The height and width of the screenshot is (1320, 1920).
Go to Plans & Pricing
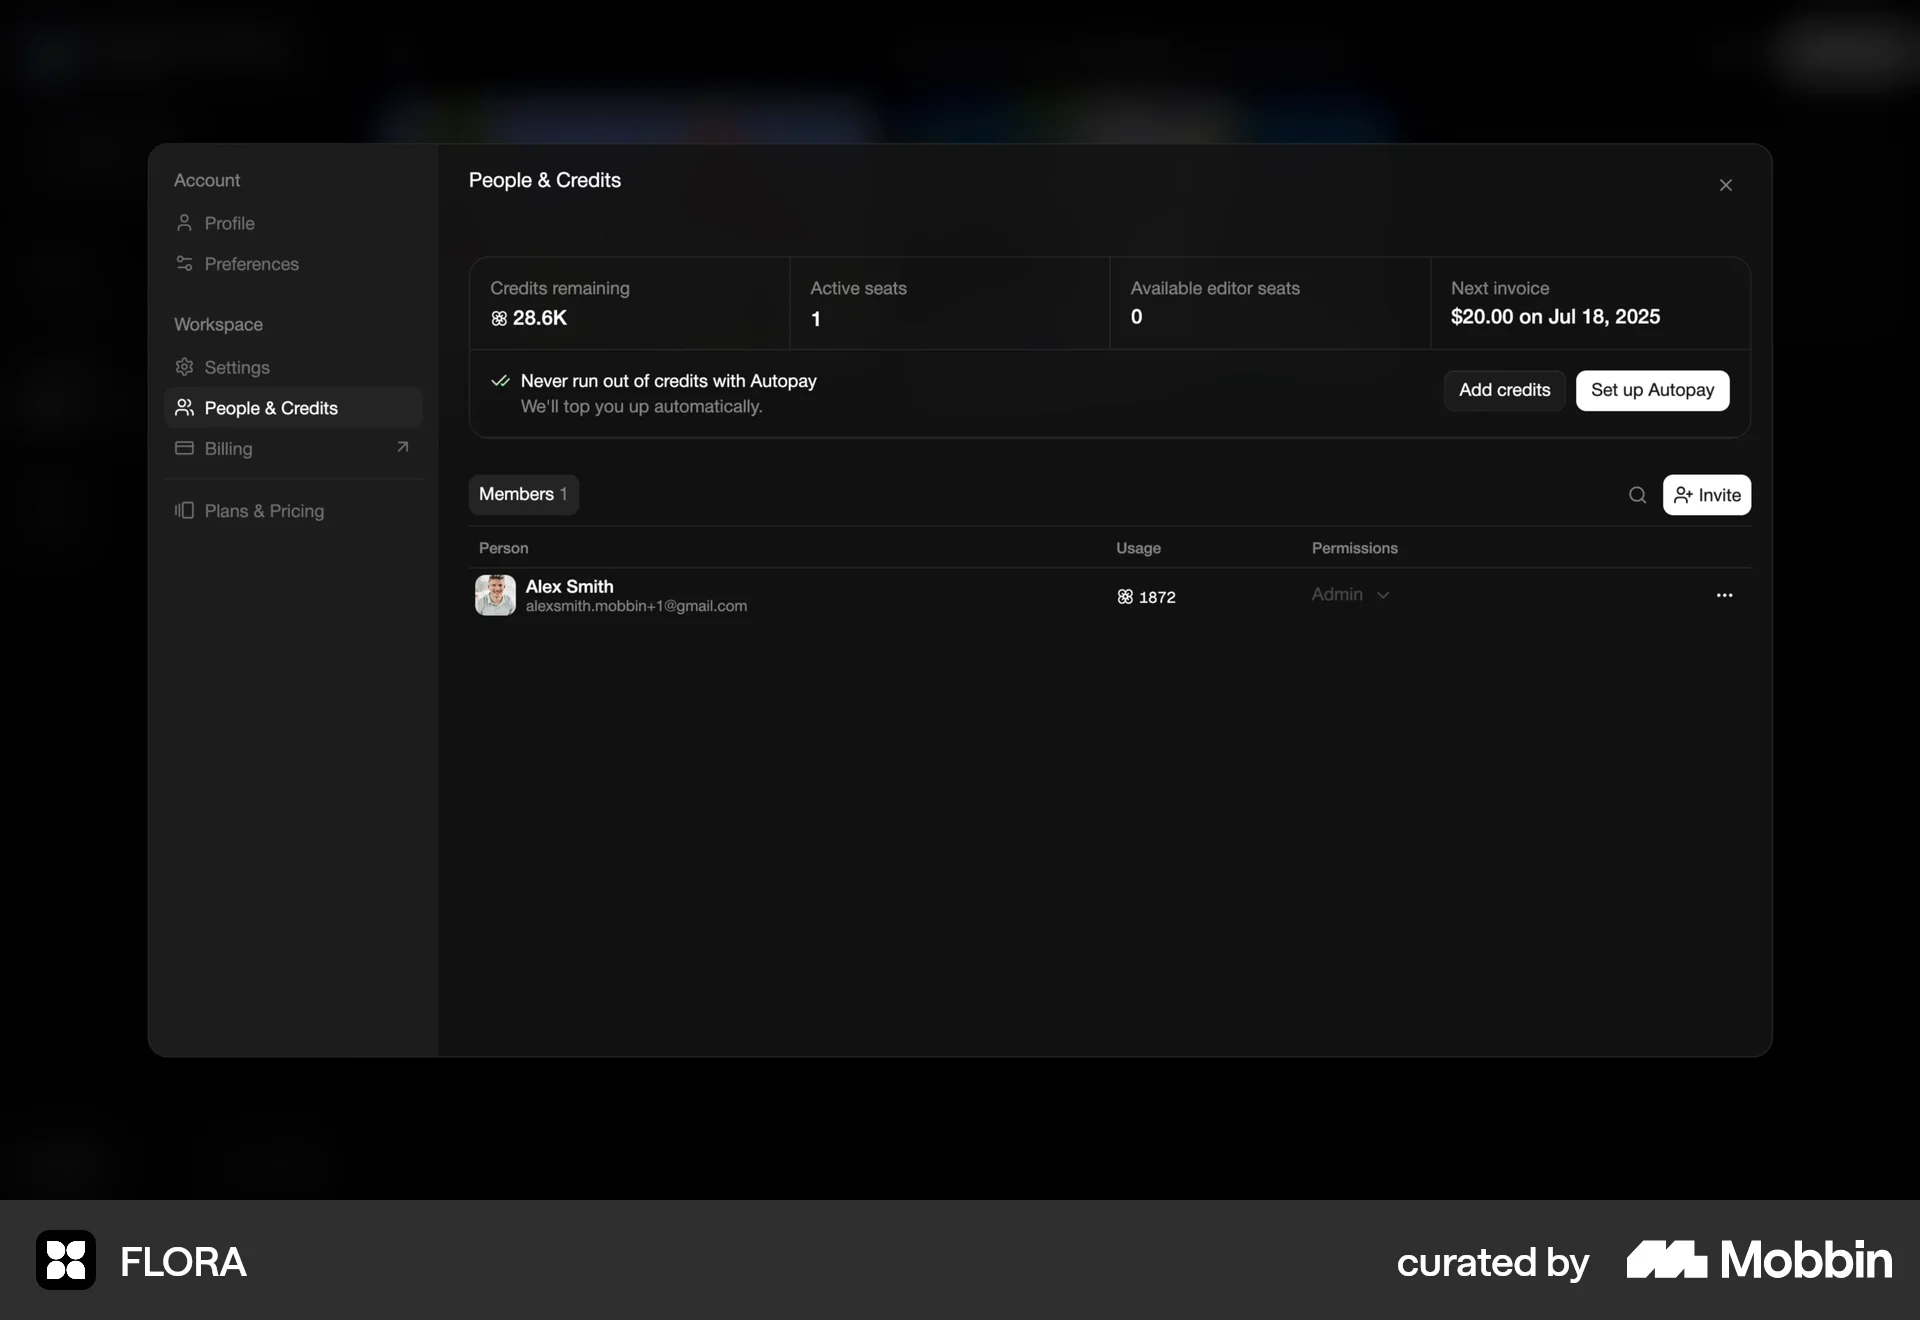264,511
